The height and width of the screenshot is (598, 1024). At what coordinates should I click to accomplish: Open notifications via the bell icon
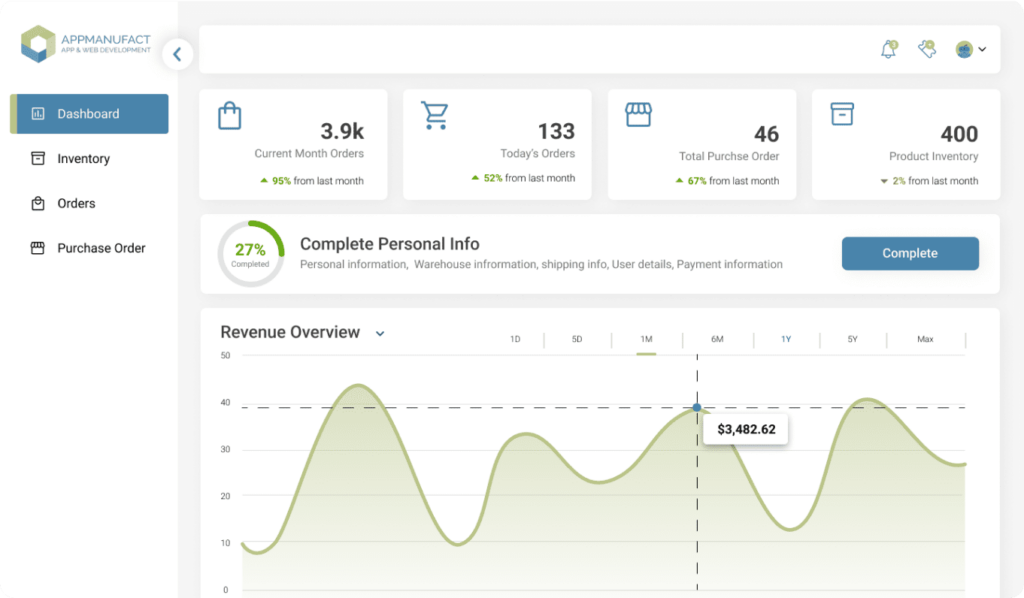(889, 49)
